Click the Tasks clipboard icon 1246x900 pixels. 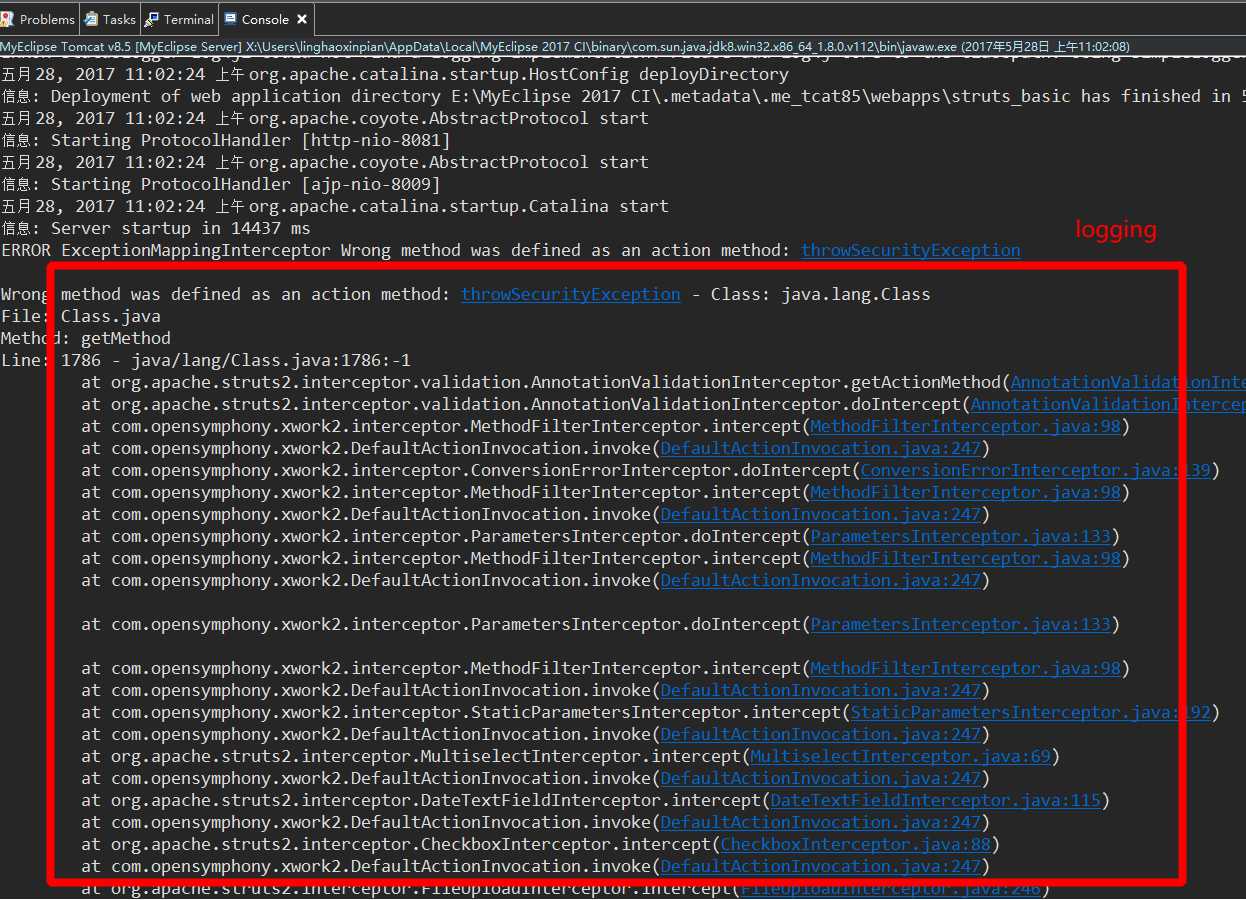[x=92, y=19]
